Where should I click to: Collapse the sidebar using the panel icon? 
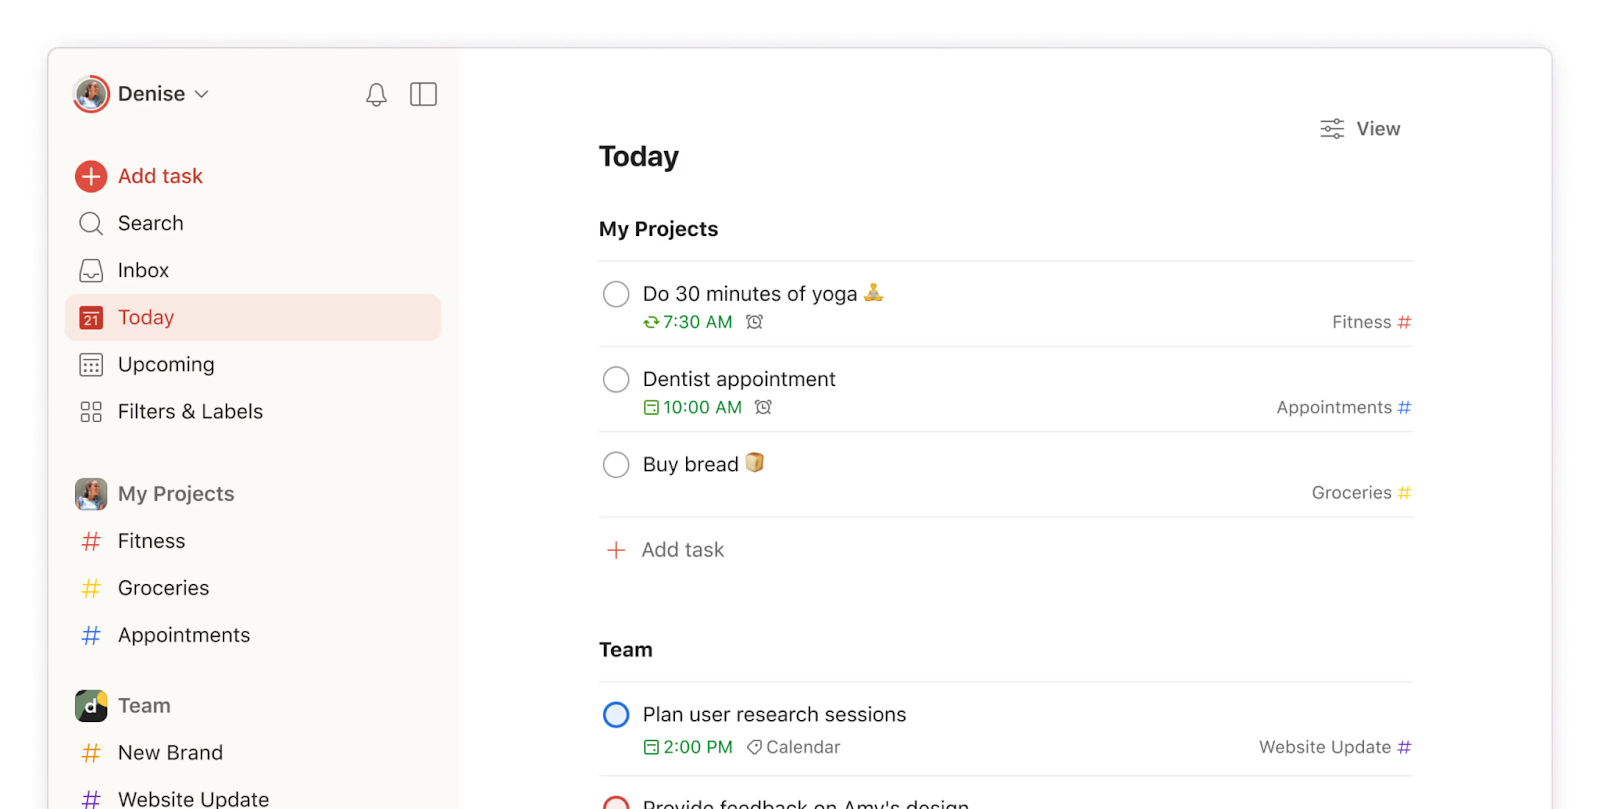(423, 93)
